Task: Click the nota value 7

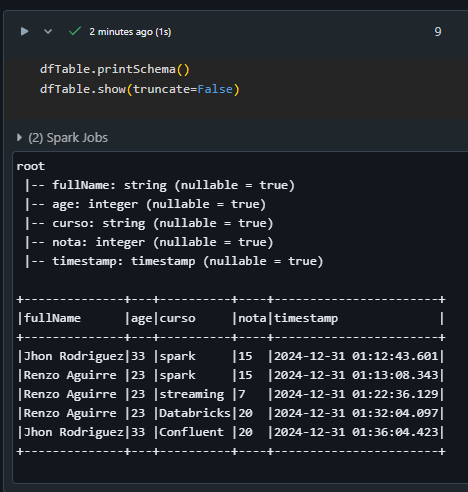Action: [242, 394]
